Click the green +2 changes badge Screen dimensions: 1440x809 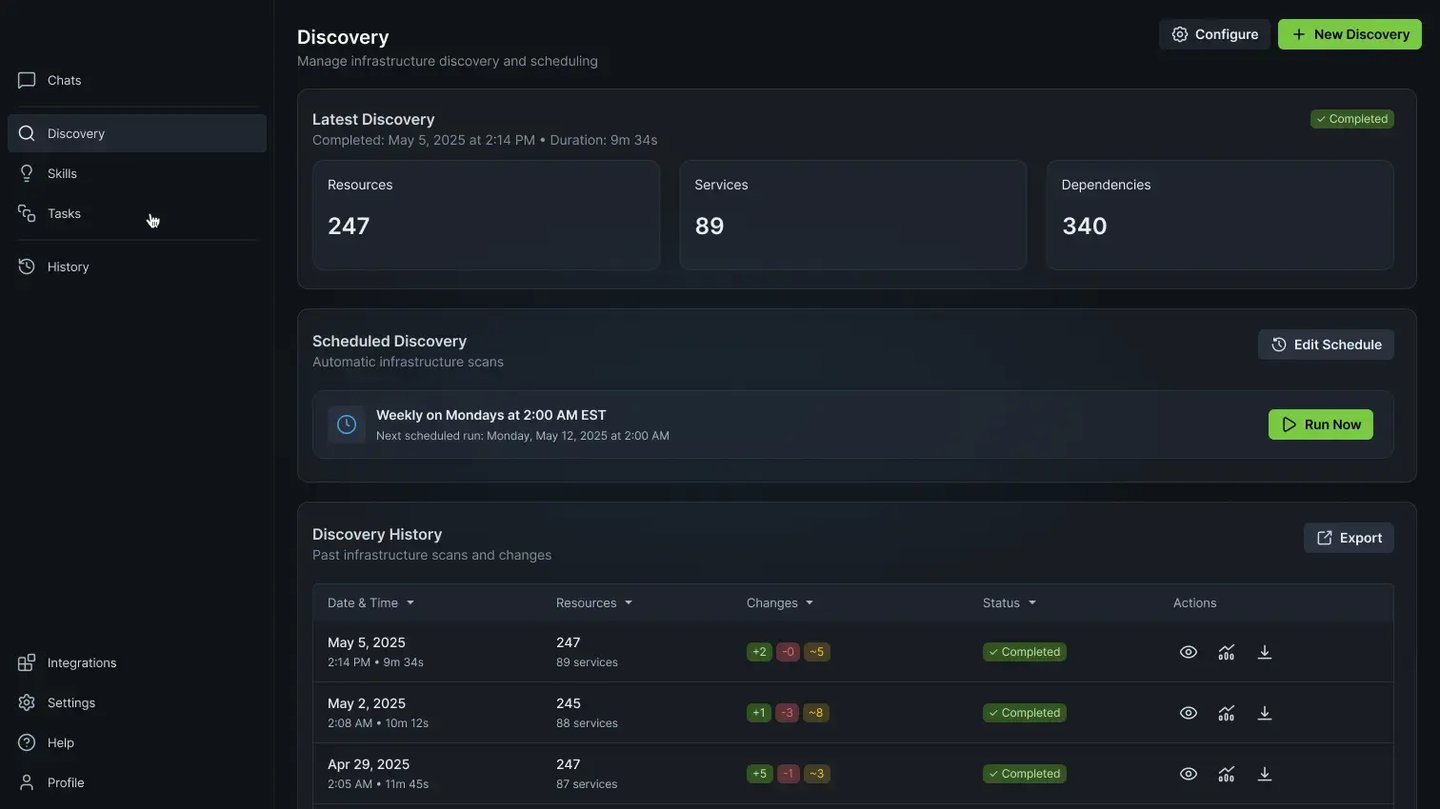[x=759, y=652]
